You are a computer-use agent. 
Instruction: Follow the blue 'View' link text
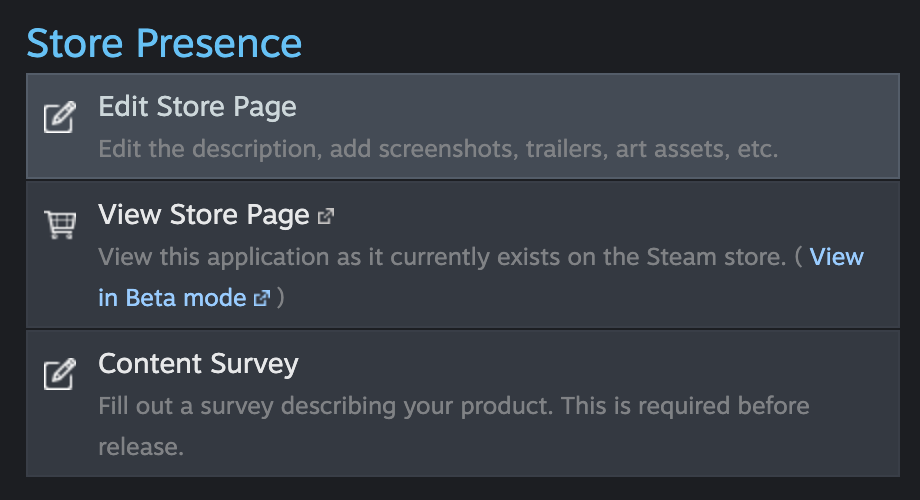tap(837, 257)
